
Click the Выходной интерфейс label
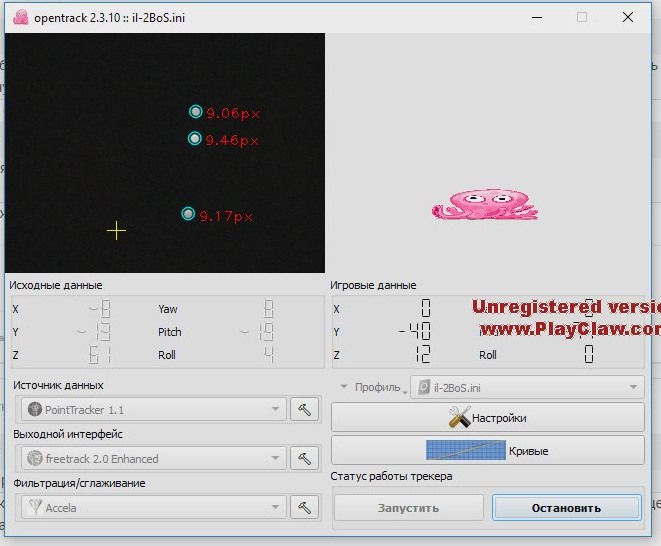(x=68, y=434)
